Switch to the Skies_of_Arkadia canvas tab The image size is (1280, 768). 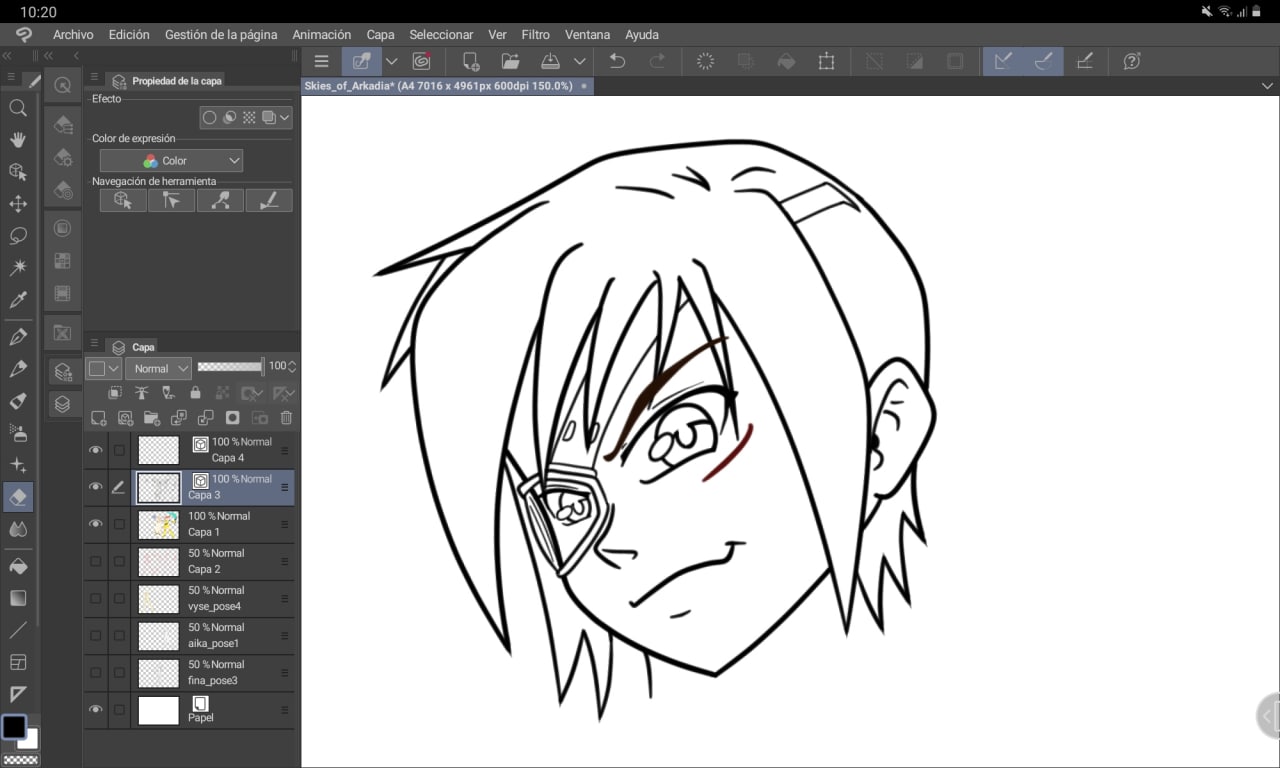[446, 86]
